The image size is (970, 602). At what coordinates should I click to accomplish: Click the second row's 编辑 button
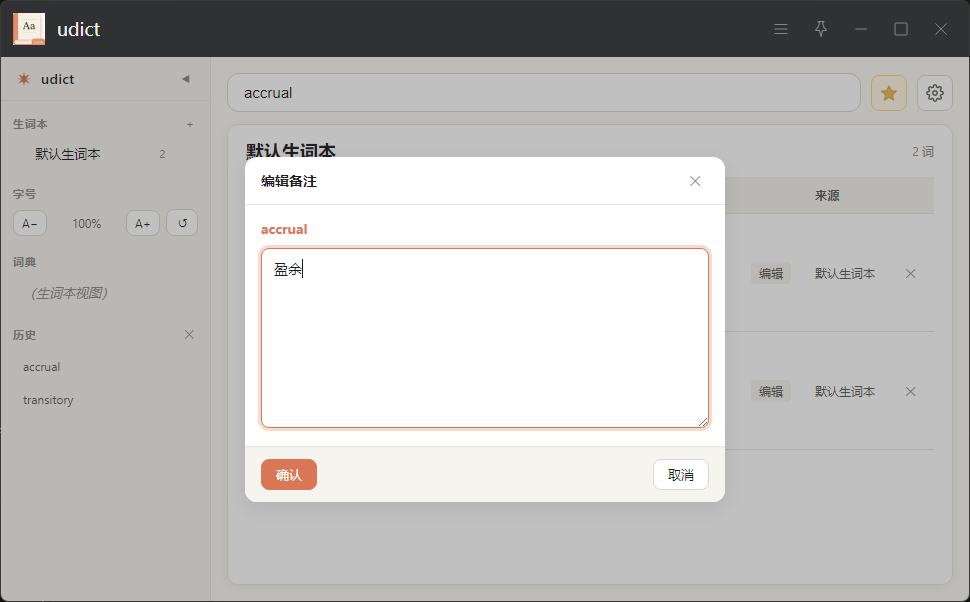point(770,391)
